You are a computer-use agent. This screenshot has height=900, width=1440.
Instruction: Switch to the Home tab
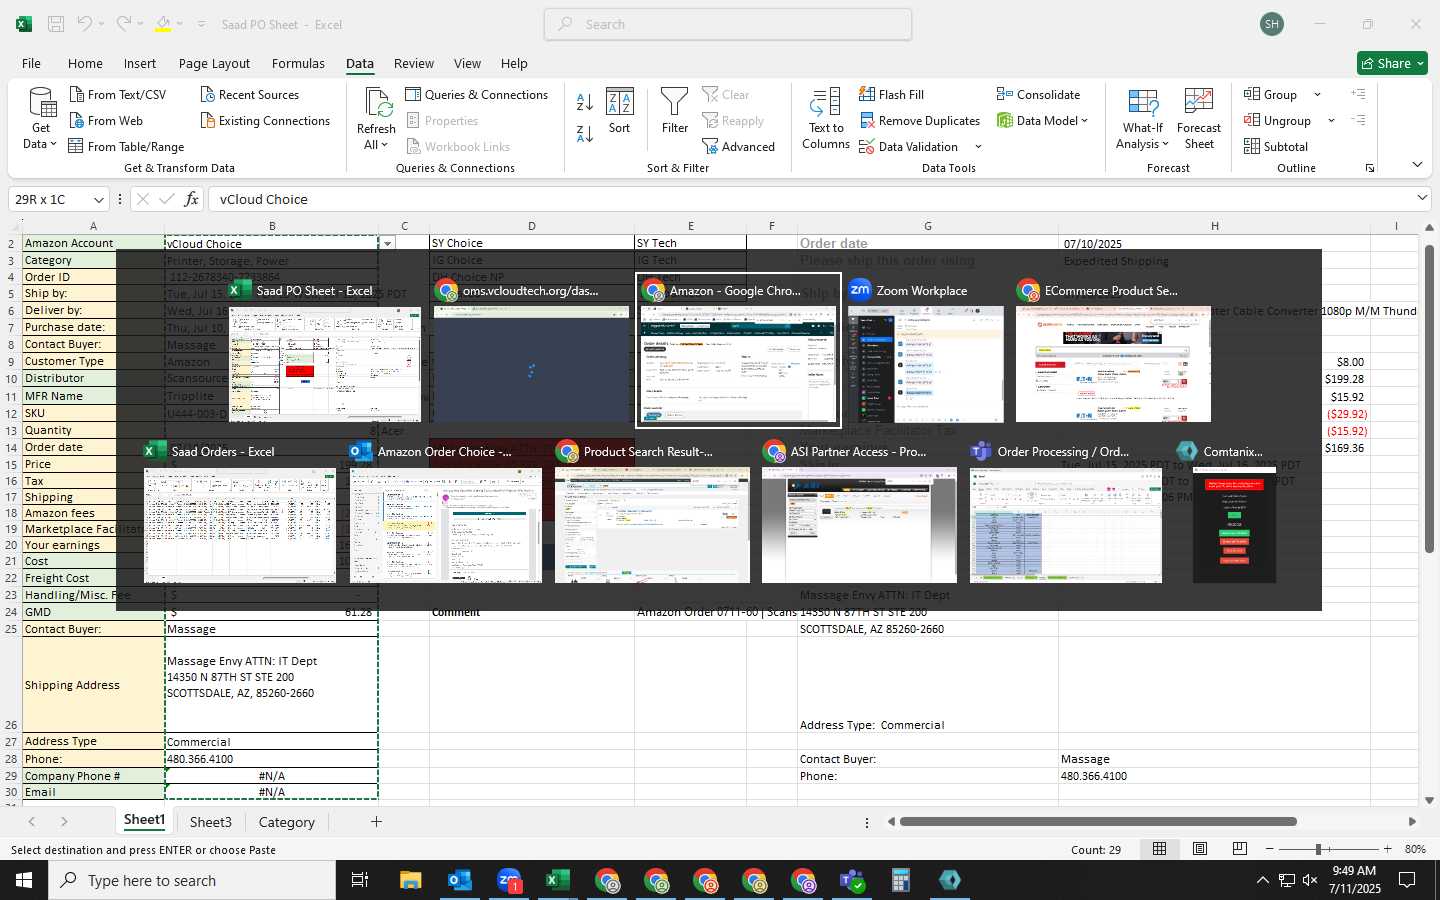point(85,63)
